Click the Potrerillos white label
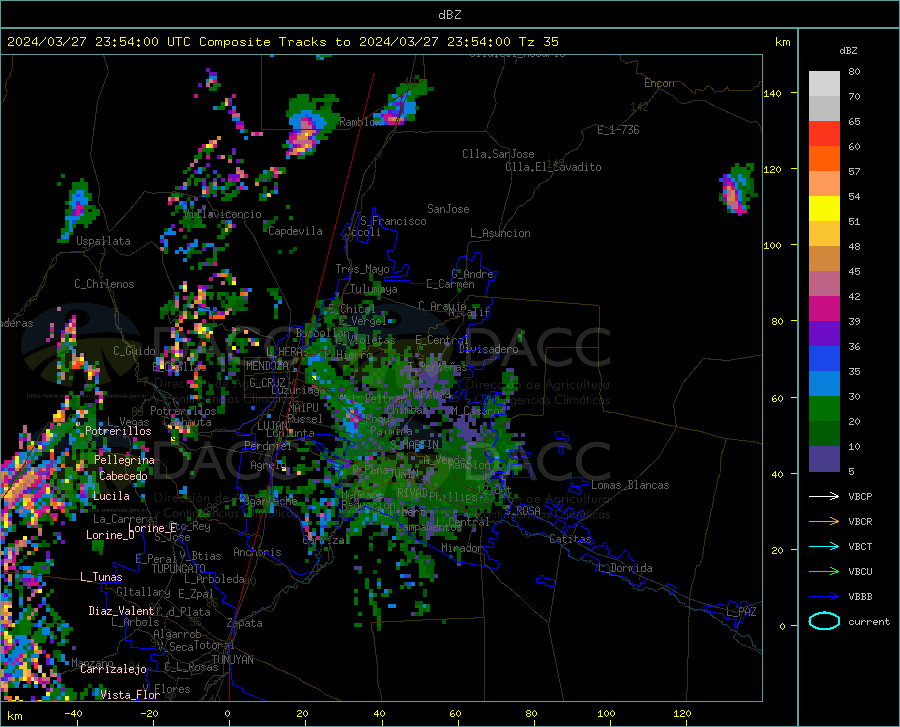The image size is (900, 727). click(x=118, y=431)
